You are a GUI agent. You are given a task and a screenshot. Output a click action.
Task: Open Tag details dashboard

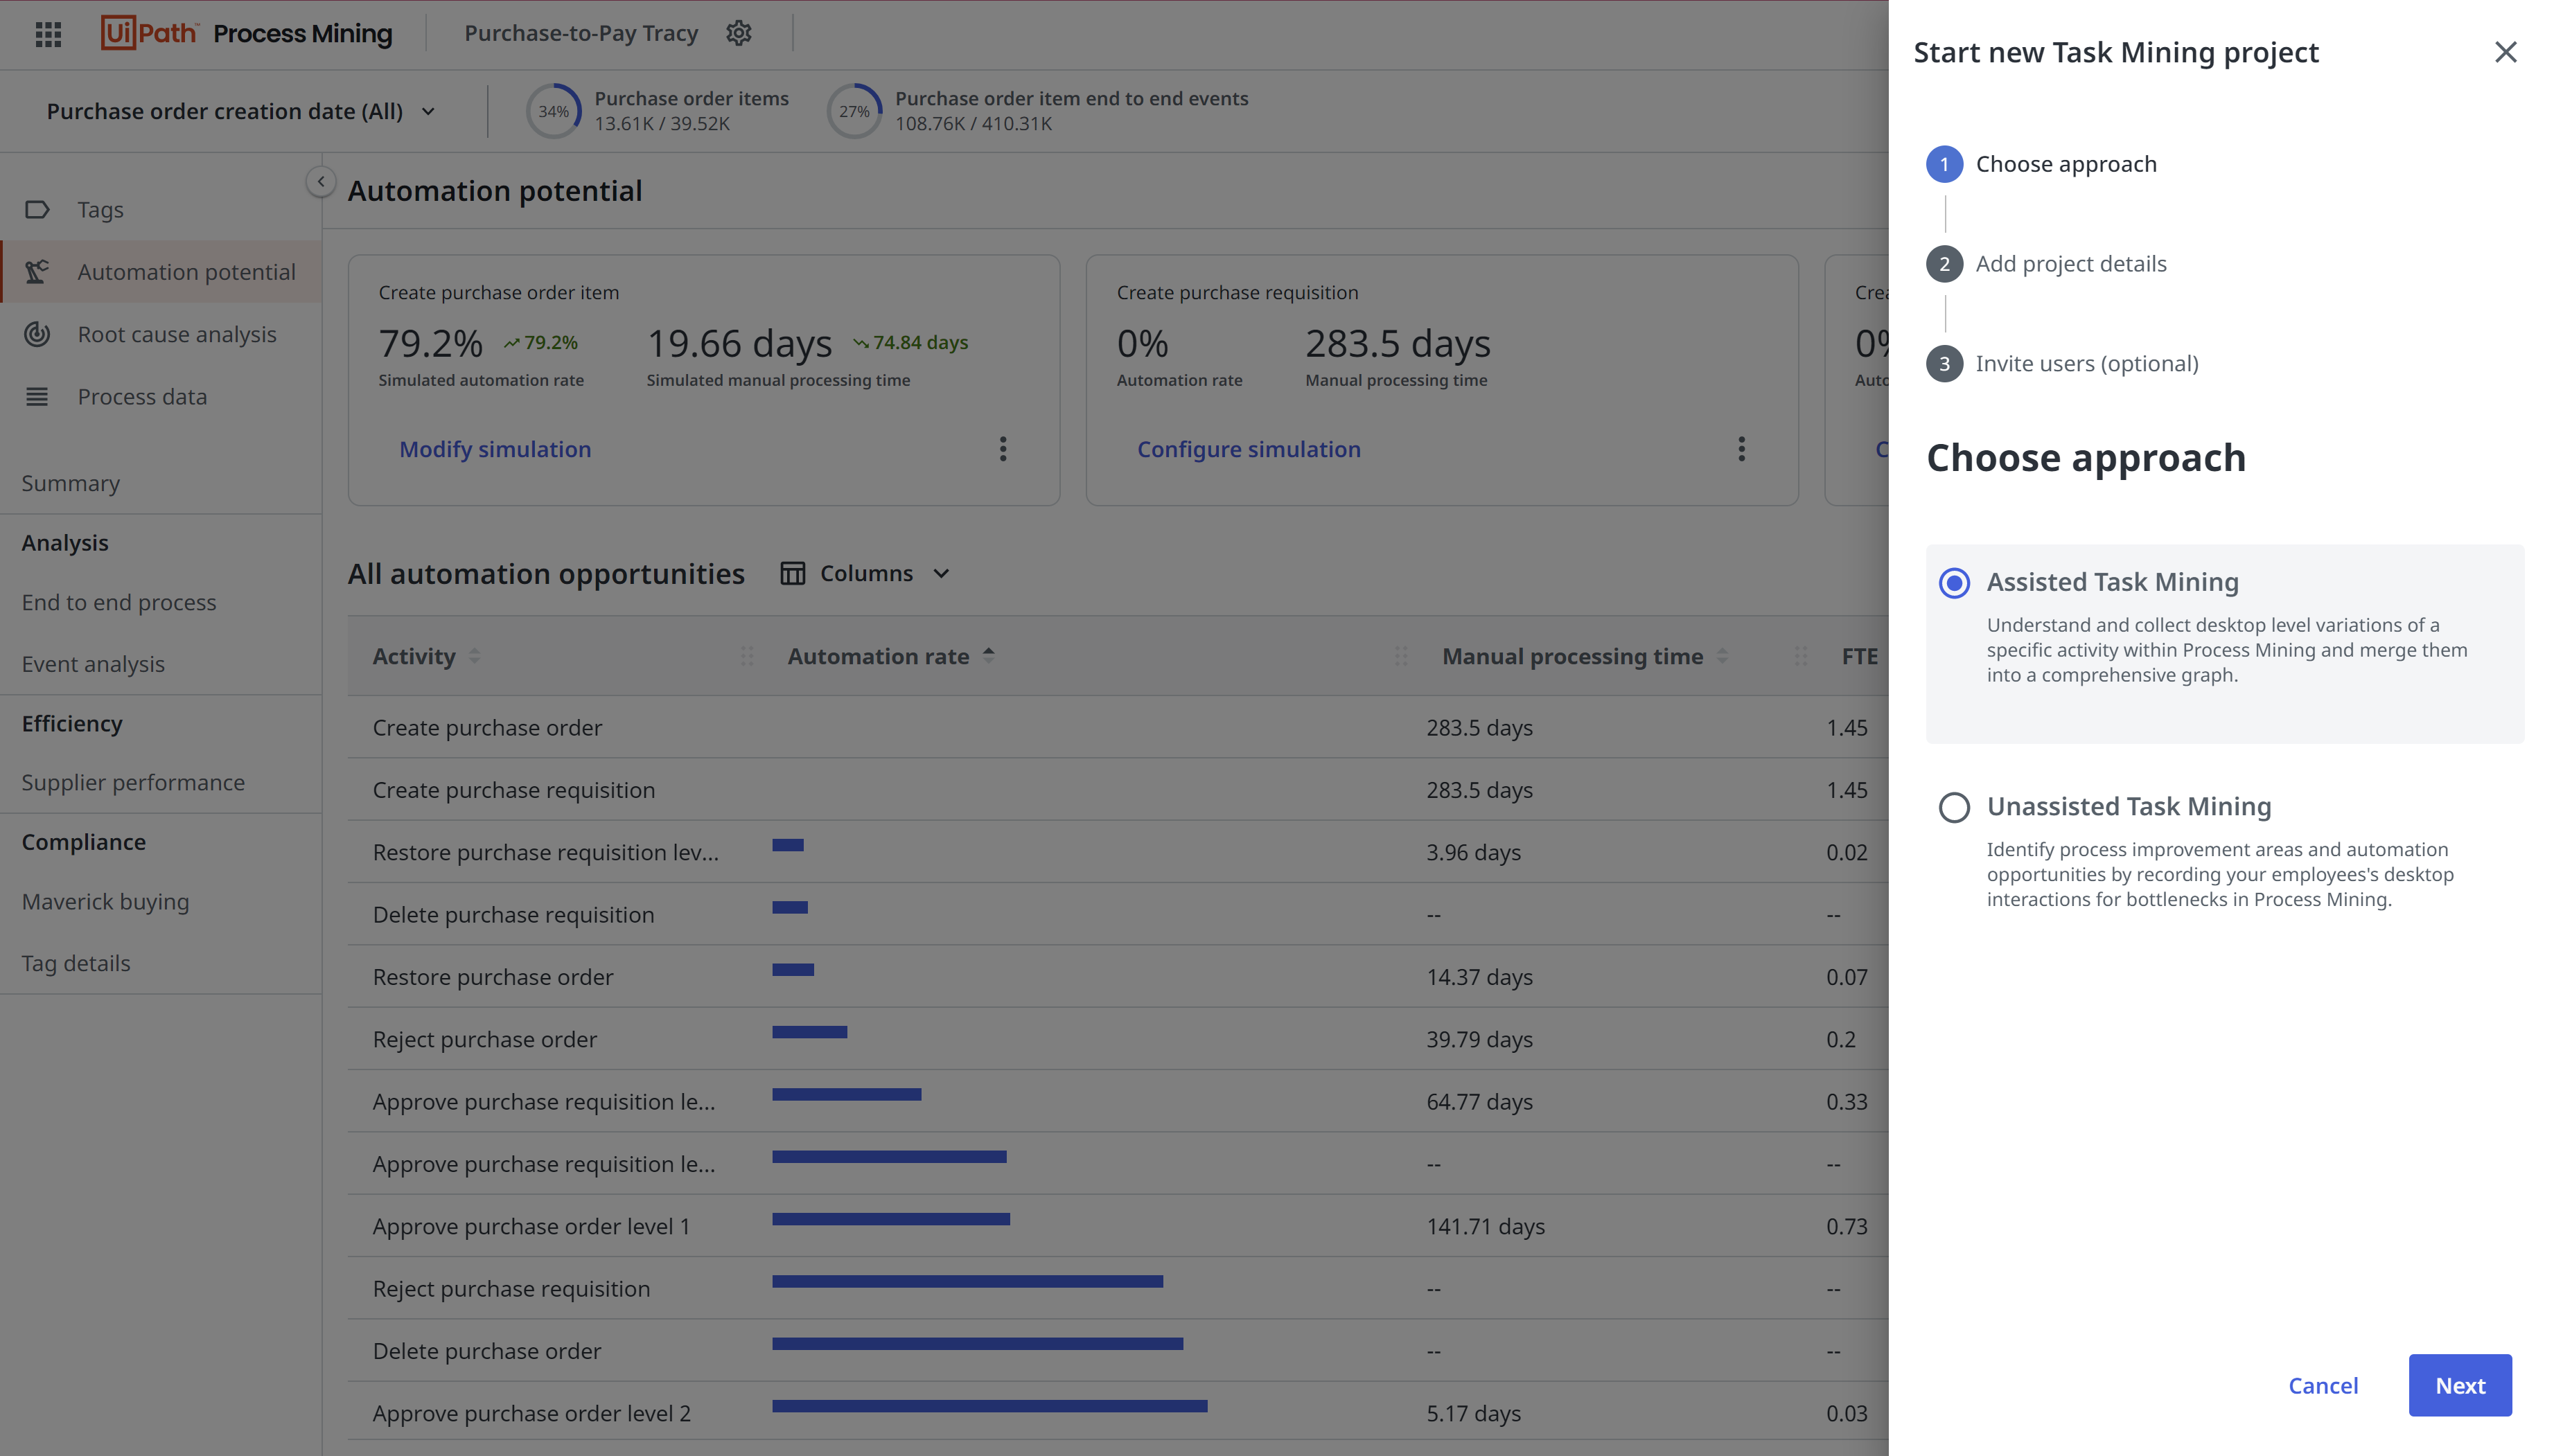click(76, 963)
